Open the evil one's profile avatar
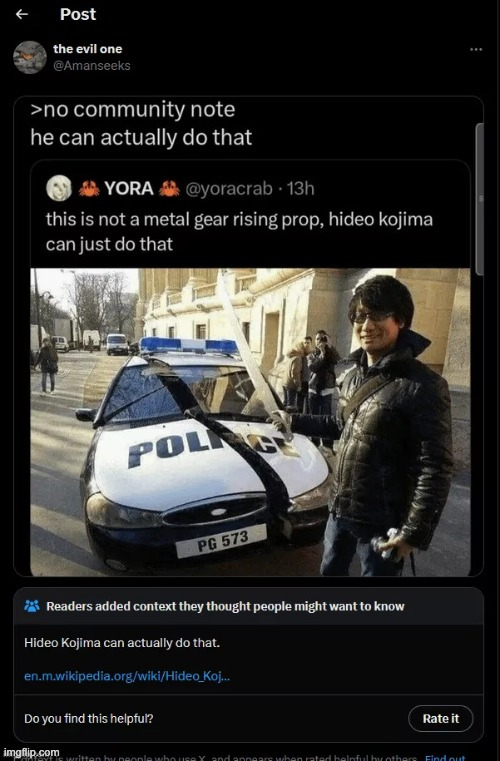 [x=30, y=57]
